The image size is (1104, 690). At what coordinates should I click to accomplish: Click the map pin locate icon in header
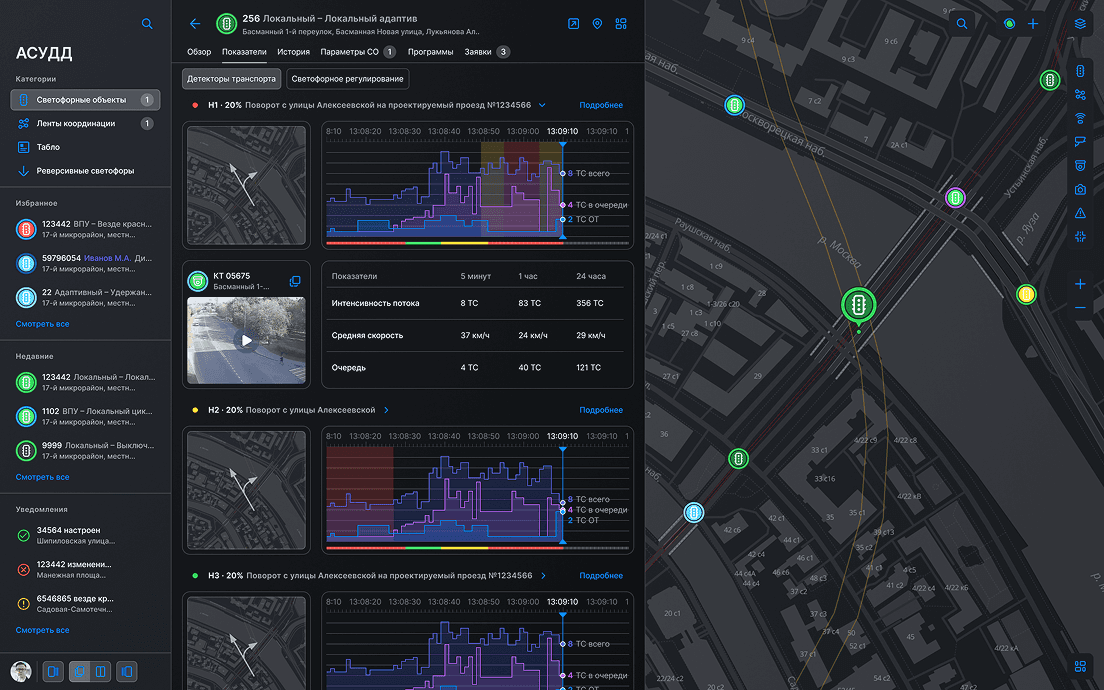[x=597, y=24]
